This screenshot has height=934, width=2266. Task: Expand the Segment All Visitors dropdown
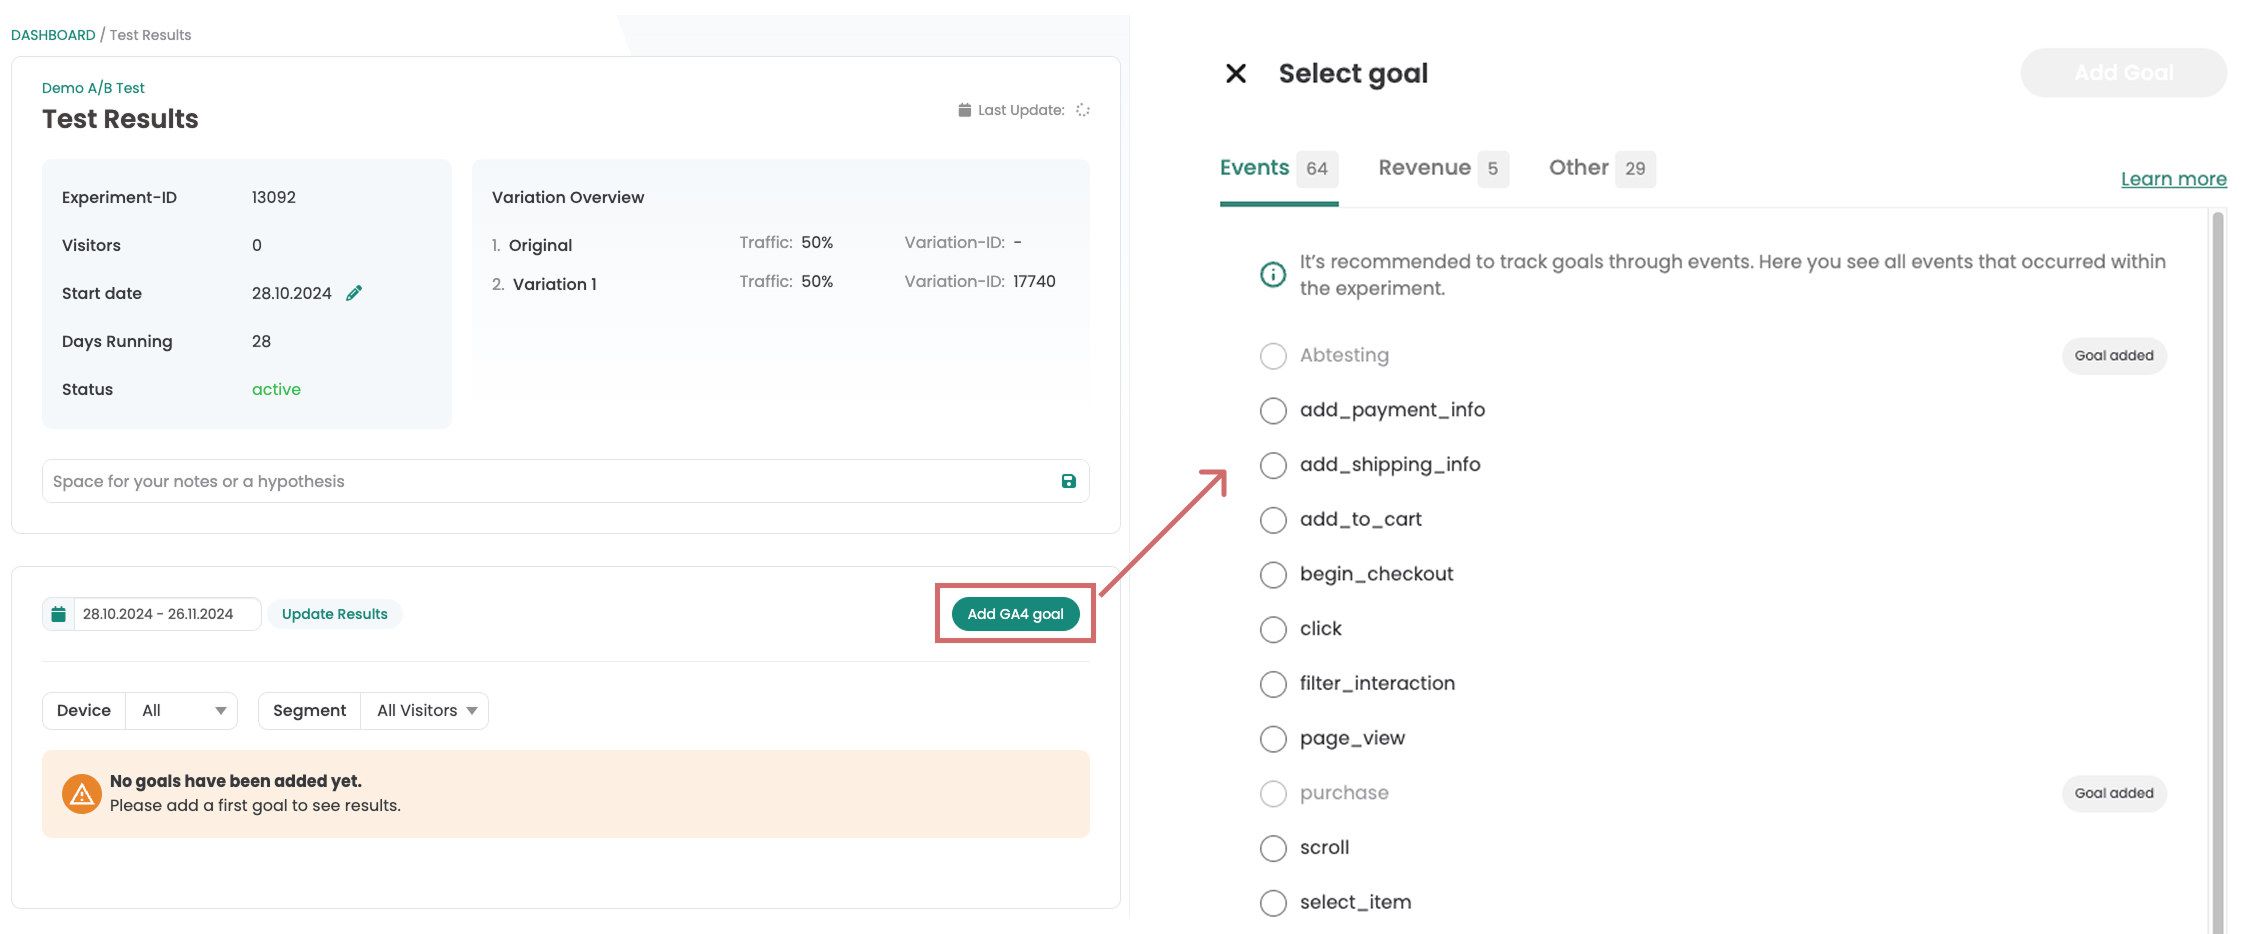point(425,711)
